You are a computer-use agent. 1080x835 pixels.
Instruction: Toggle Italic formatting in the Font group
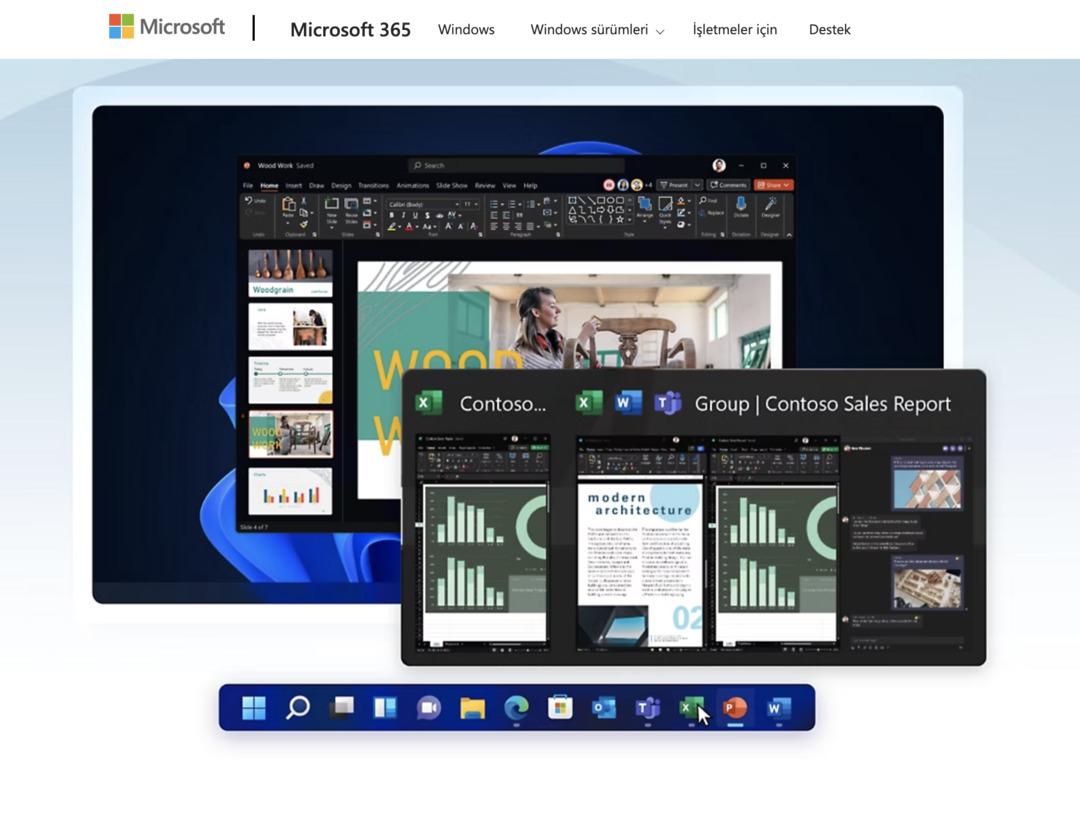pyautogui.click(x=404, y=216)
